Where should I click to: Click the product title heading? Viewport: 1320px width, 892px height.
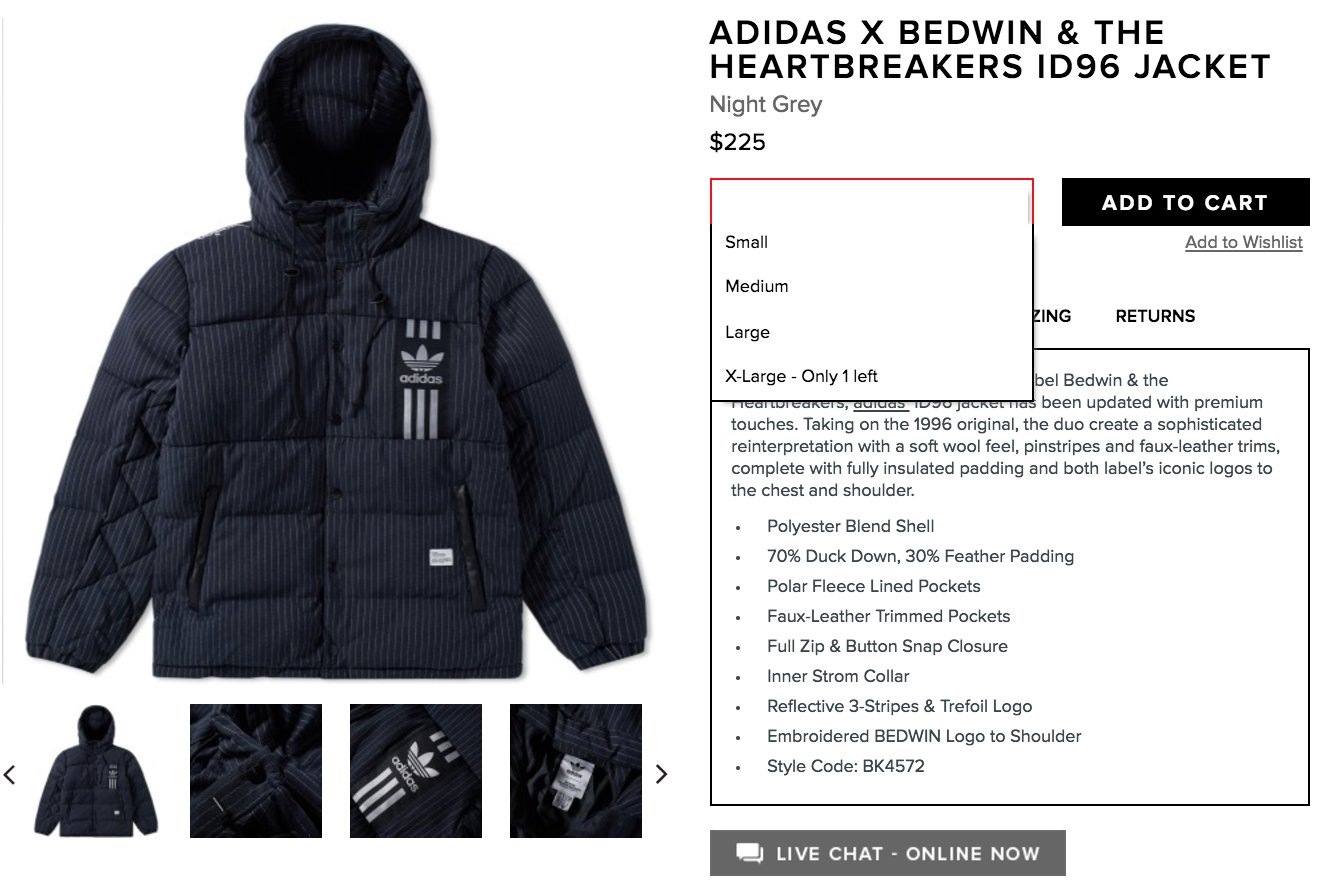coord(990,49)
